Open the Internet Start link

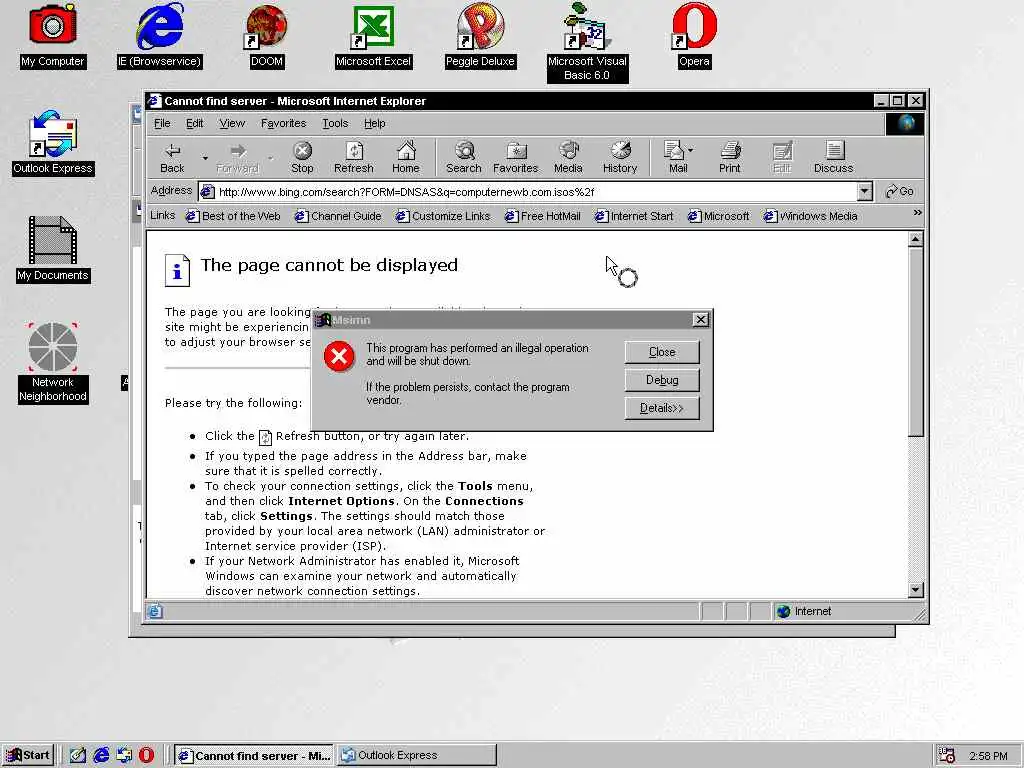(x=634, y=216)
